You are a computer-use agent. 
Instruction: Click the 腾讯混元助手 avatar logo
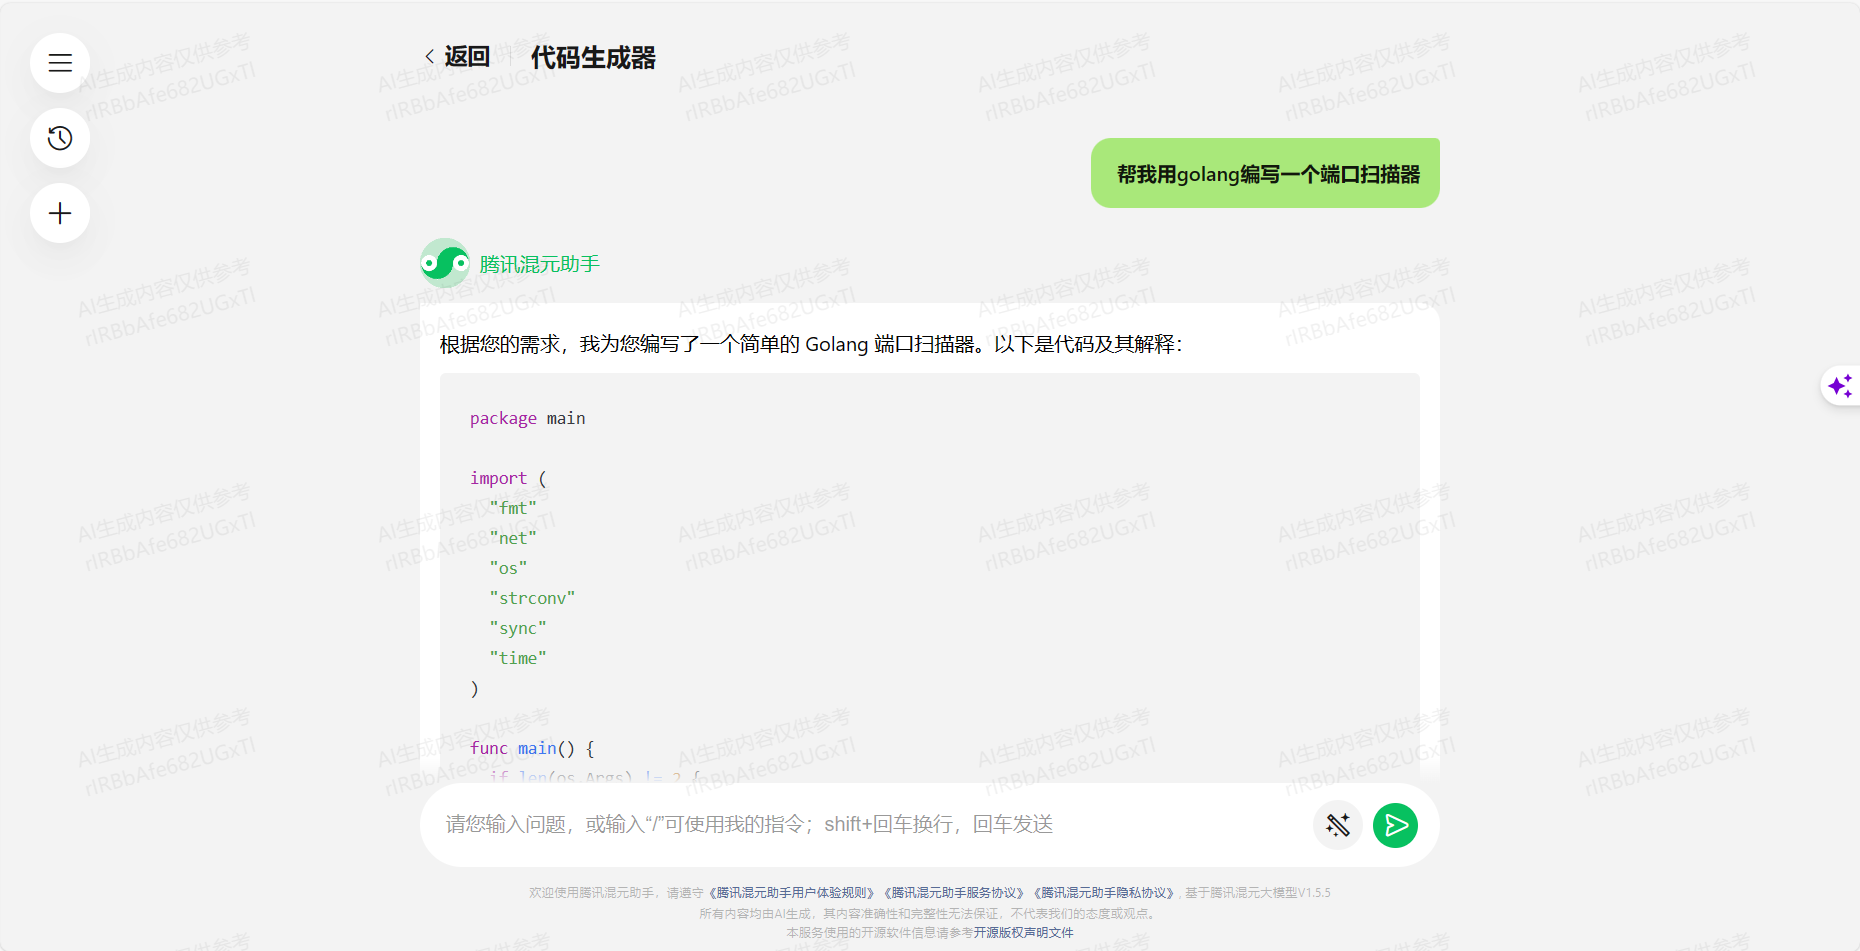pos(445,263)
